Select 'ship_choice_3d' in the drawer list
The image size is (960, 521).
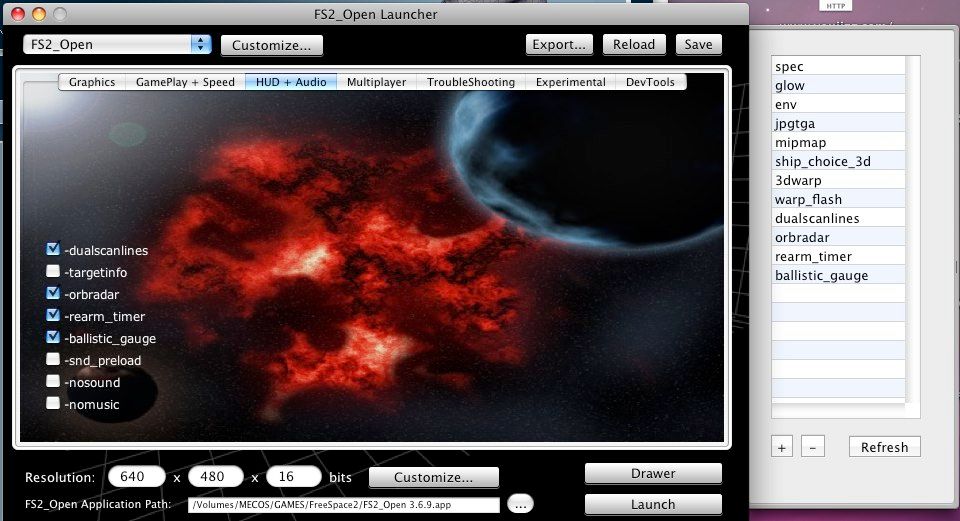pos(838,161)
